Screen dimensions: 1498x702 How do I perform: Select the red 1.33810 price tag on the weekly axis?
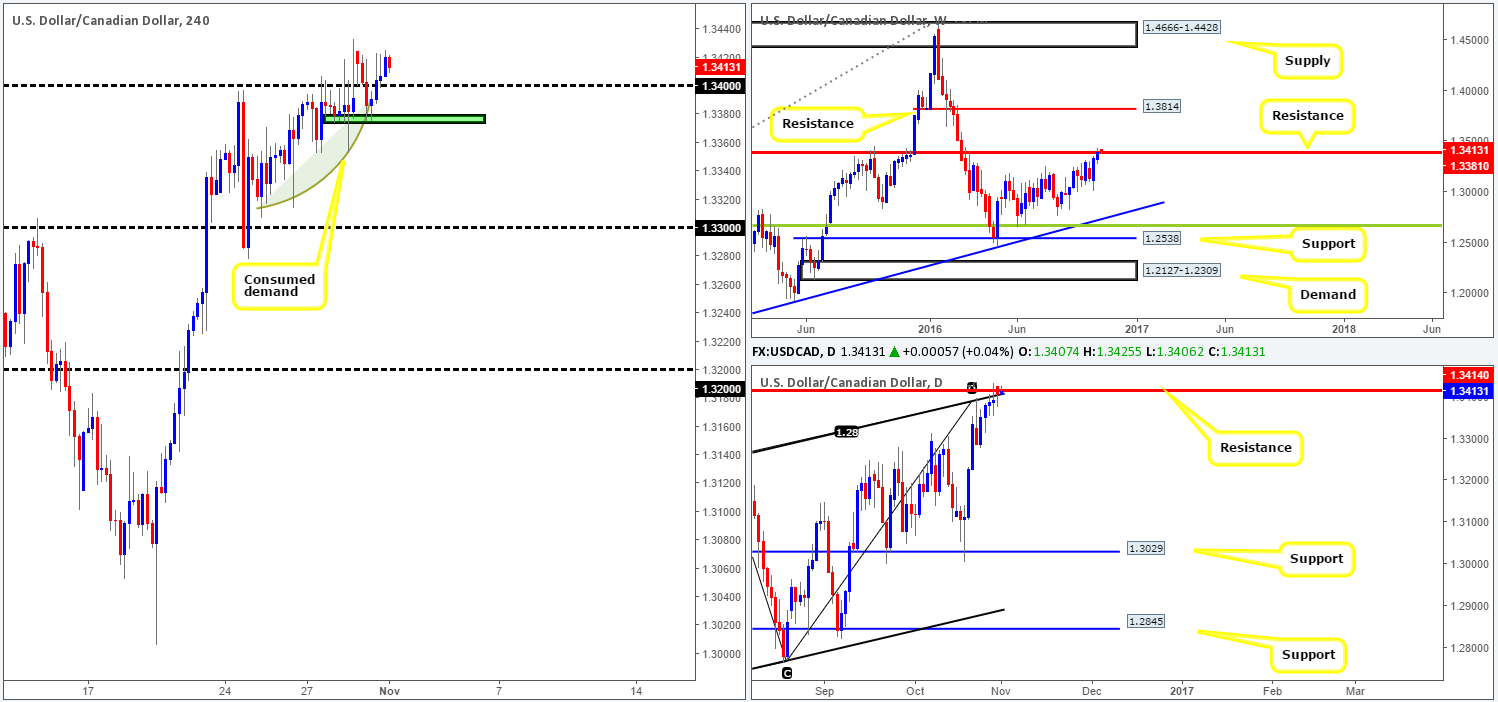coord(1468,168)
